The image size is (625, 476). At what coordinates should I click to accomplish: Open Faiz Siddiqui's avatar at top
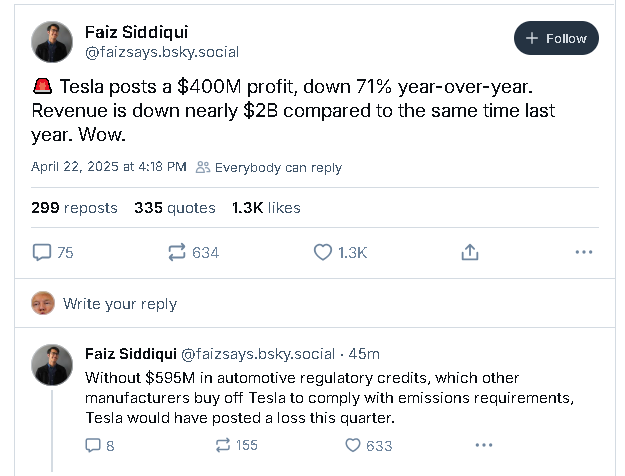coord(52,41)
